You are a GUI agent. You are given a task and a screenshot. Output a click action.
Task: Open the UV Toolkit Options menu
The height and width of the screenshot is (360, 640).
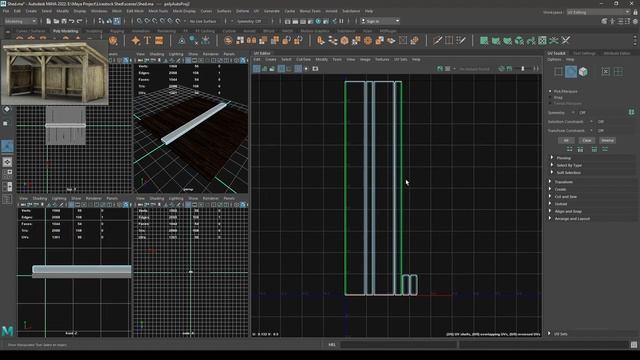pyautogui.click(x=554, y=60)
